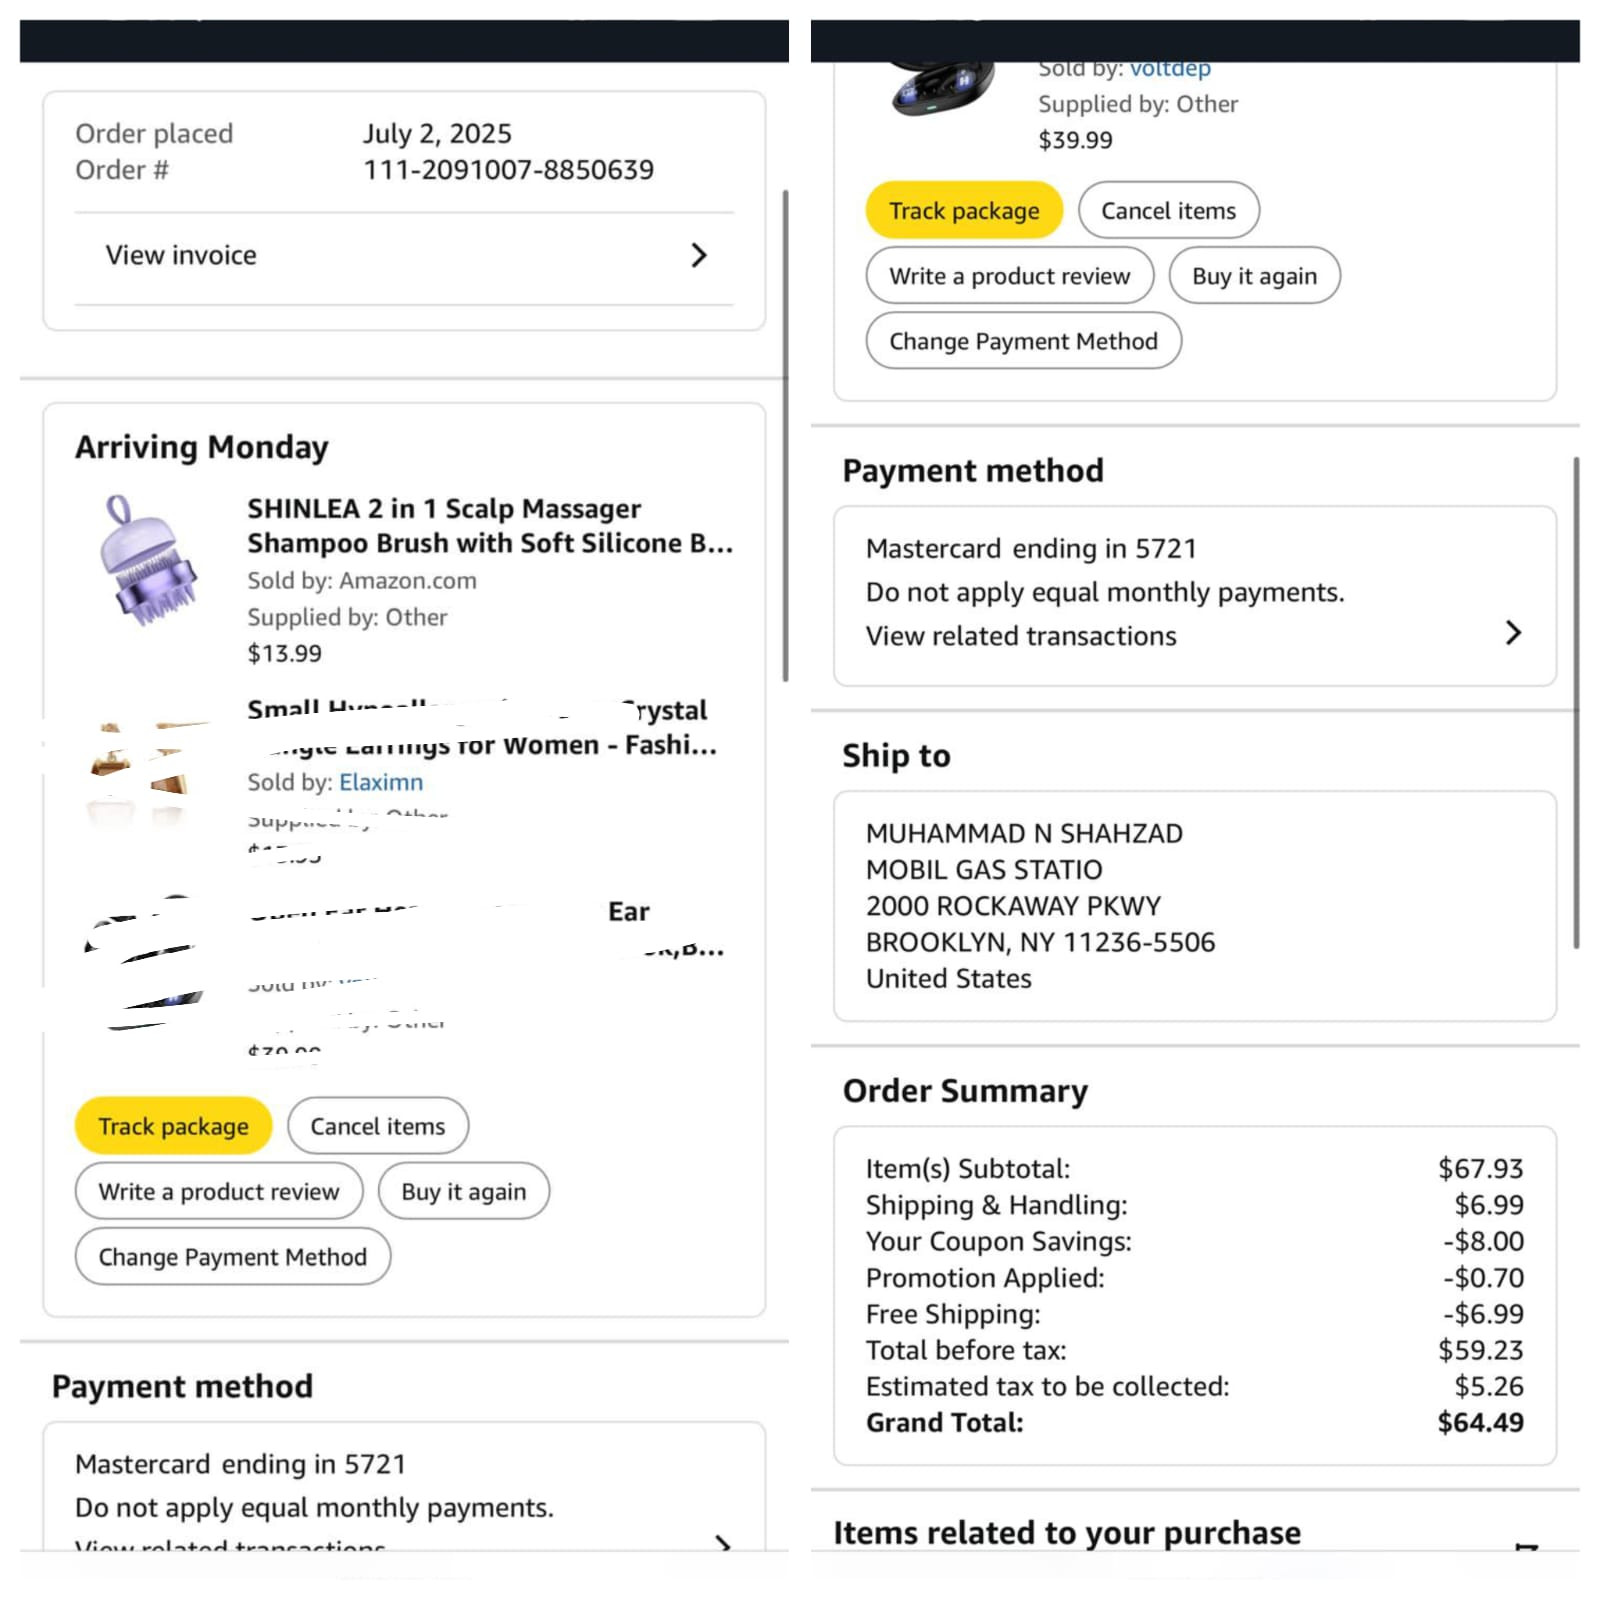Click left Write a product review button
This screenshot has height=1600, width=1600.
click(x=219, y=1191)
